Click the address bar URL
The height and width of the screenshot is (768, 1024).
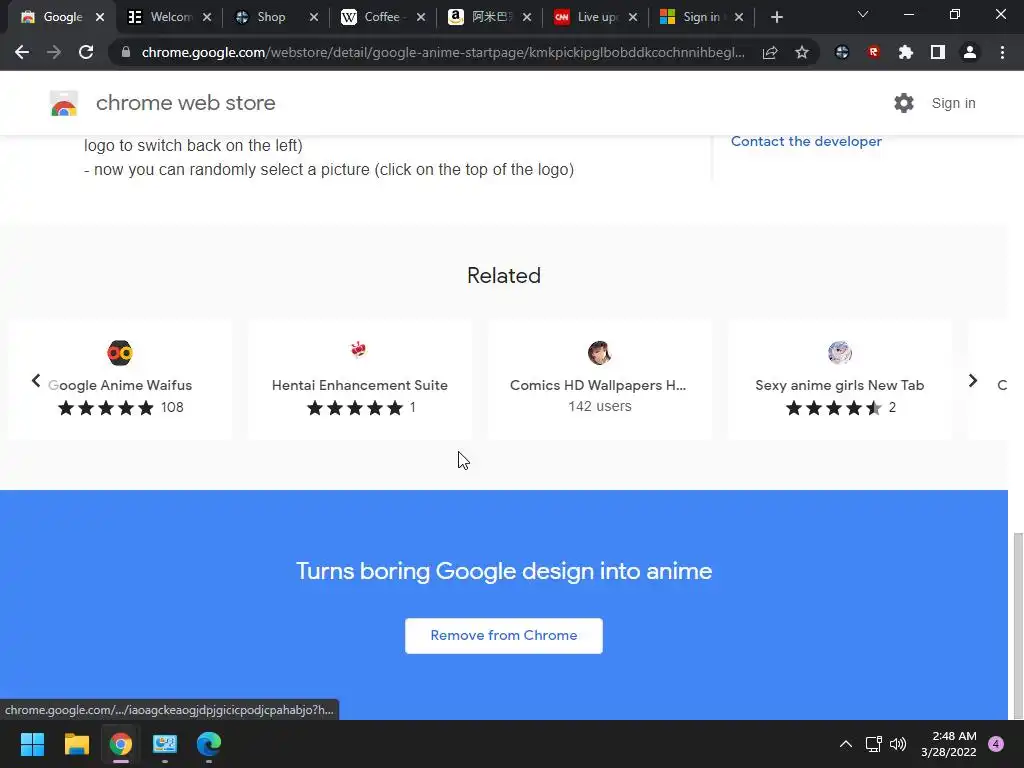point(443,52)
